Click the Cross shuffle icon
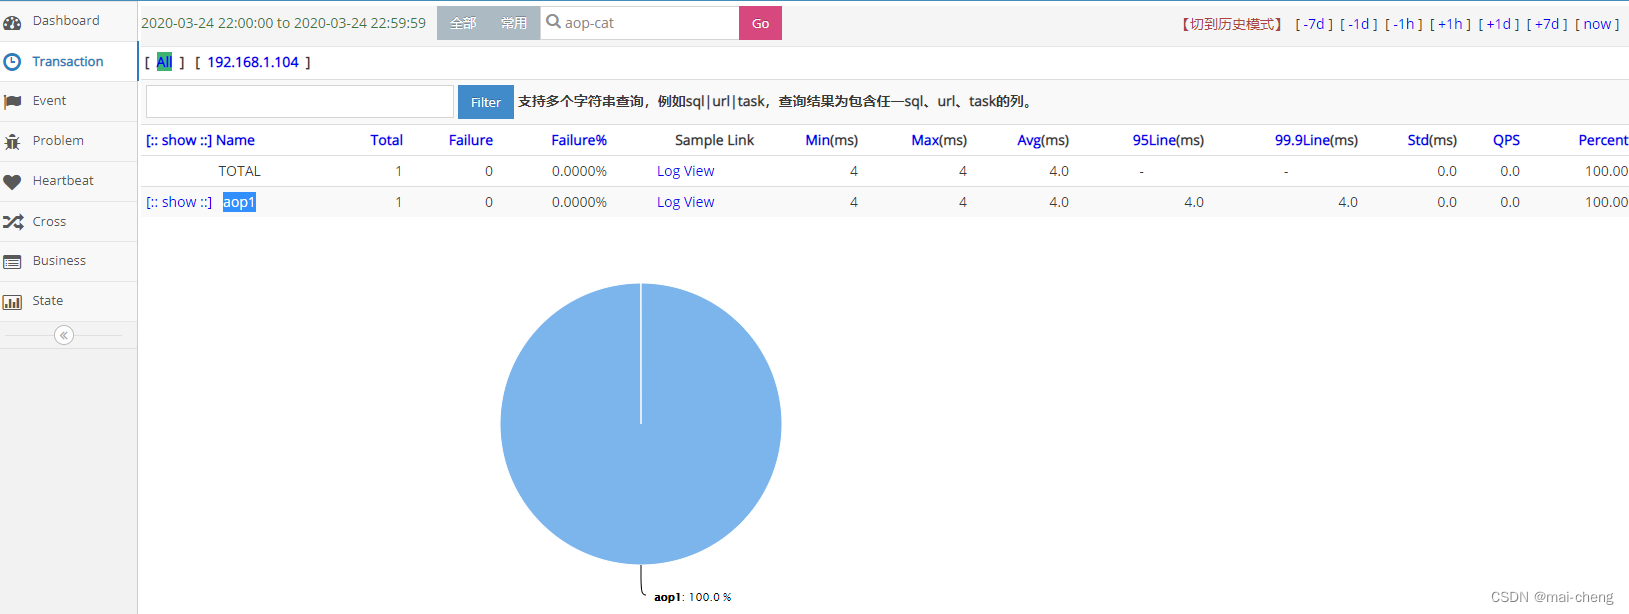The image size is (1629, 614). pos(12,222)
